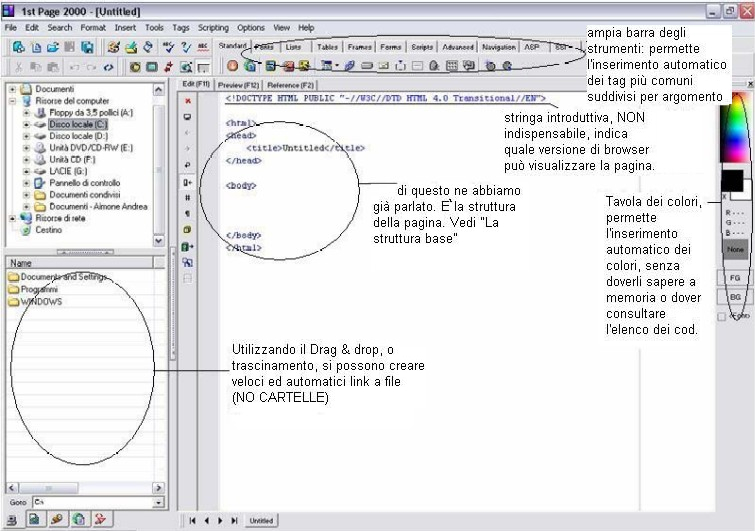Image resolution: width=755 pixels, height=531 pixels.
Task: Switch to Reference (F2) tab
Action: [290, 85]
